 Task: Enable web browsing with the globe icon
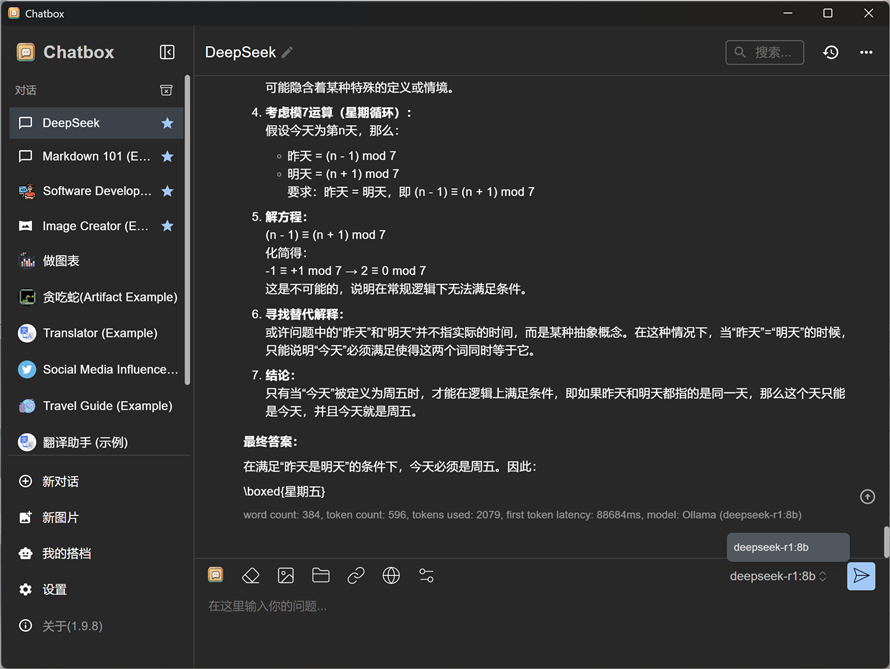[x=391, y=575]
